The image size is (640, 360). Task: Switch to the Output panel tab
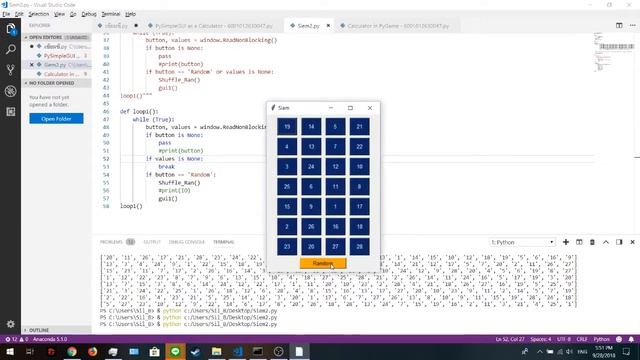[152, 242]
